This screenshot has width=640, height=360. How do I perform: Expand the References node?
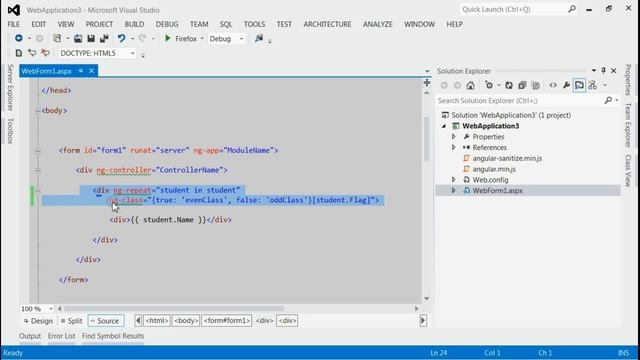[x=453, y=147]
